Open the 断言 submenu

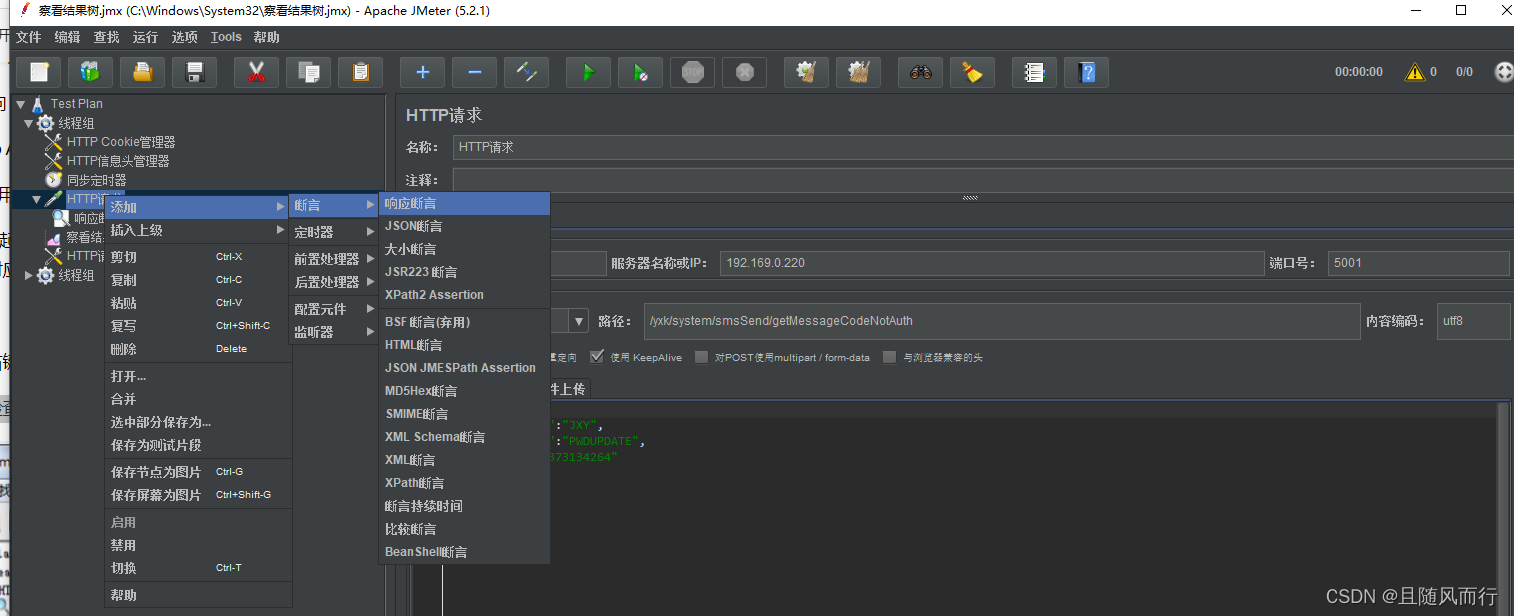click(x=334, y=205)
